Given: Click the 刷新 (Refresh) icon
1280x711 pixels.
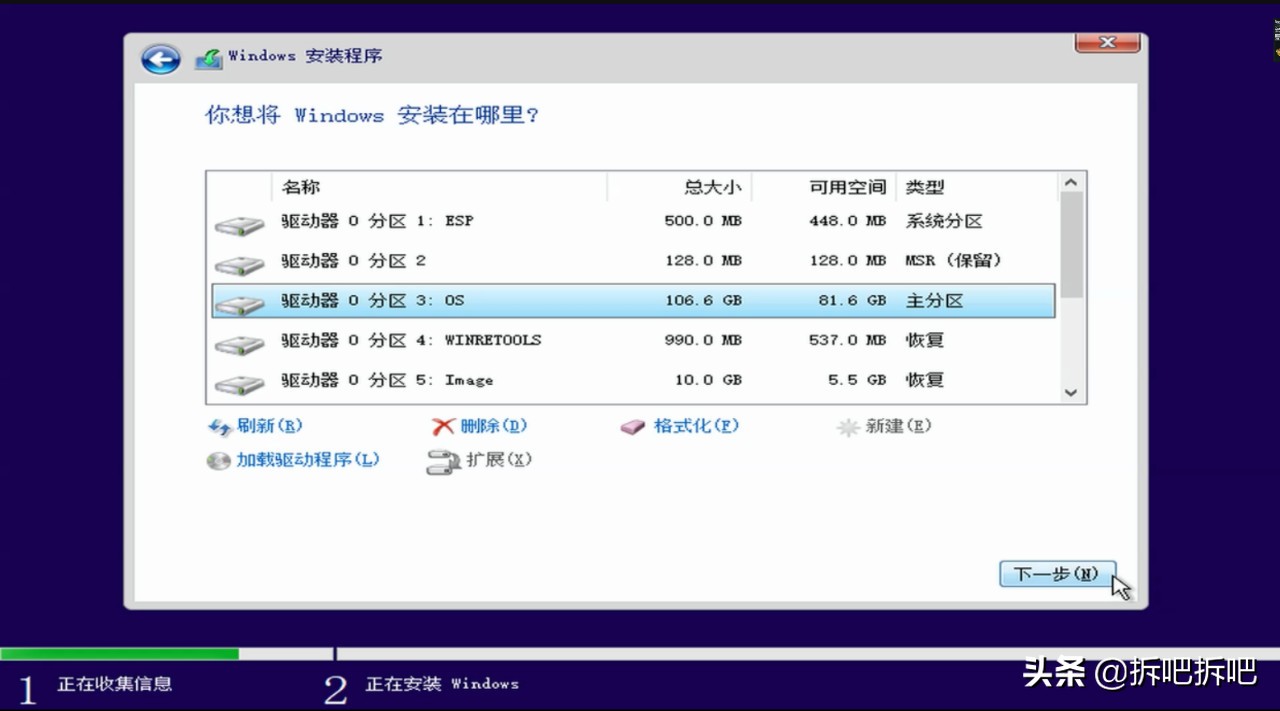Looking at the screenshot, I should click(x=221, y=426).
